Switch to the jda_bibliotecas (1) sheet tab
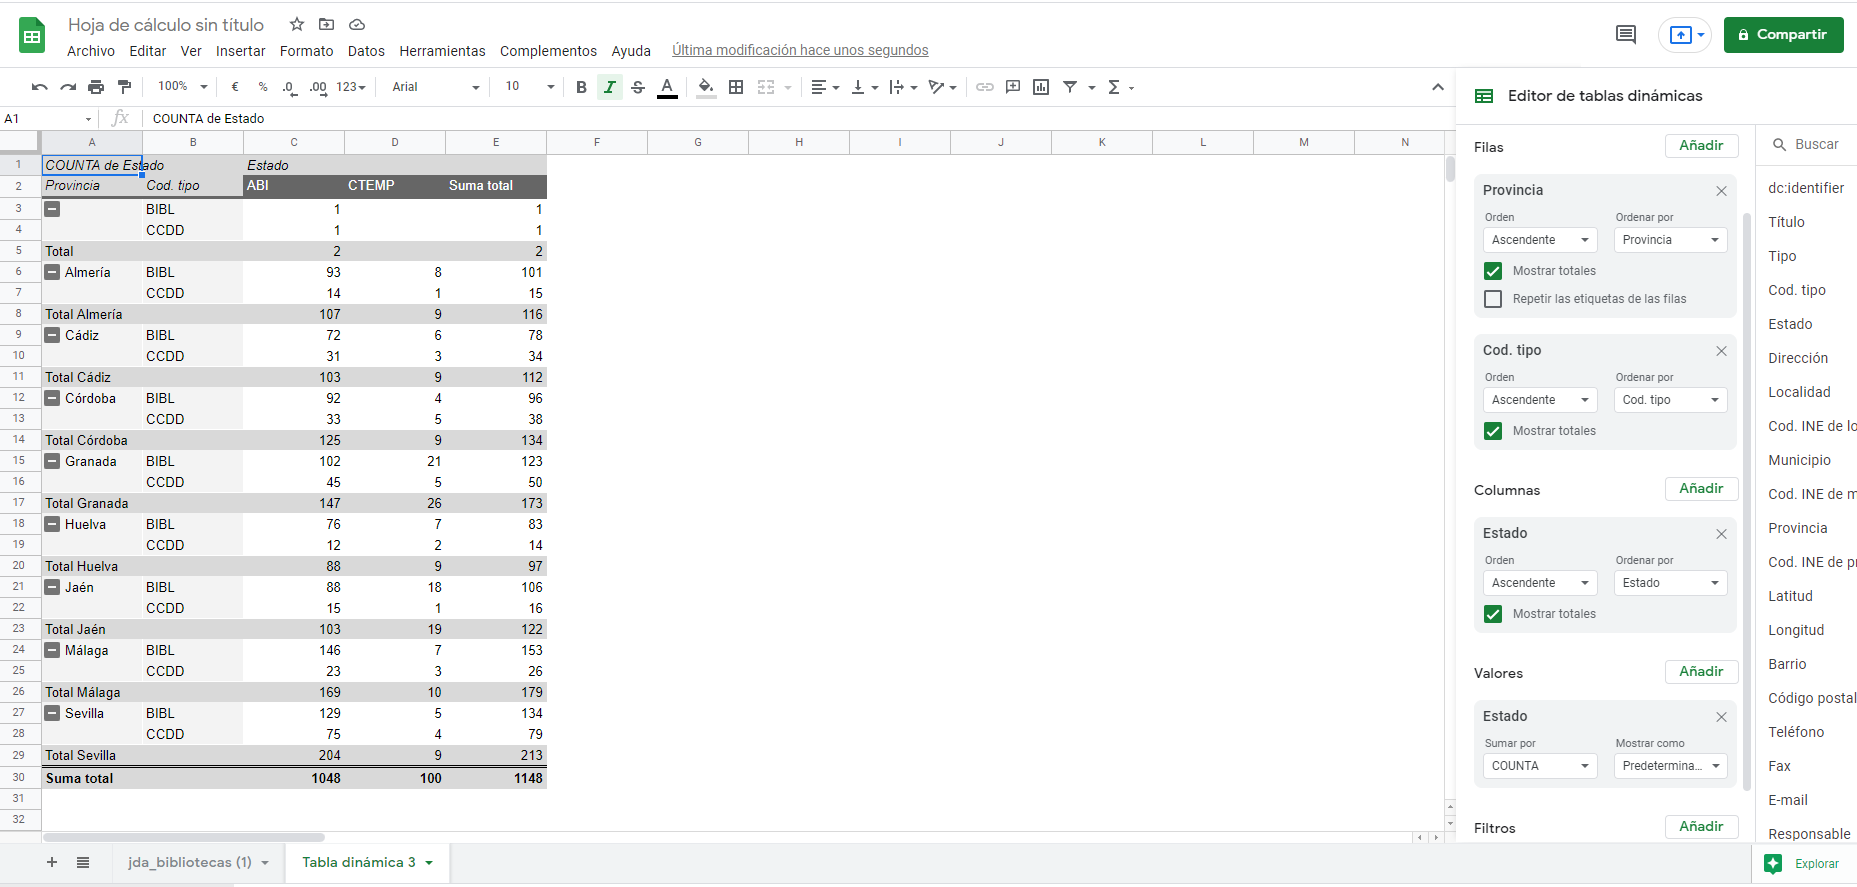 tap(189, 862)
